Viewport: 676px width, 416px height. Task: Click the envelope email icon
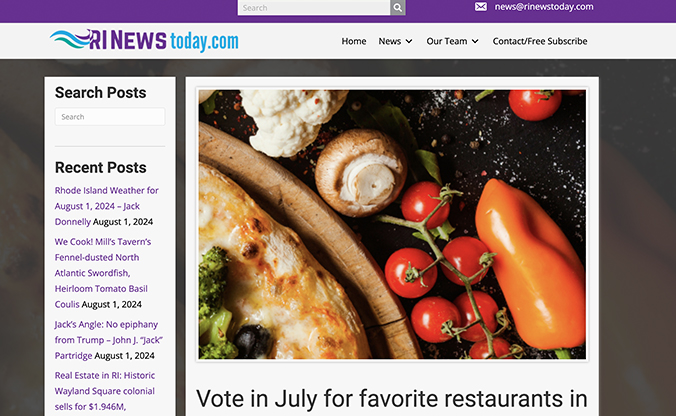481,6
